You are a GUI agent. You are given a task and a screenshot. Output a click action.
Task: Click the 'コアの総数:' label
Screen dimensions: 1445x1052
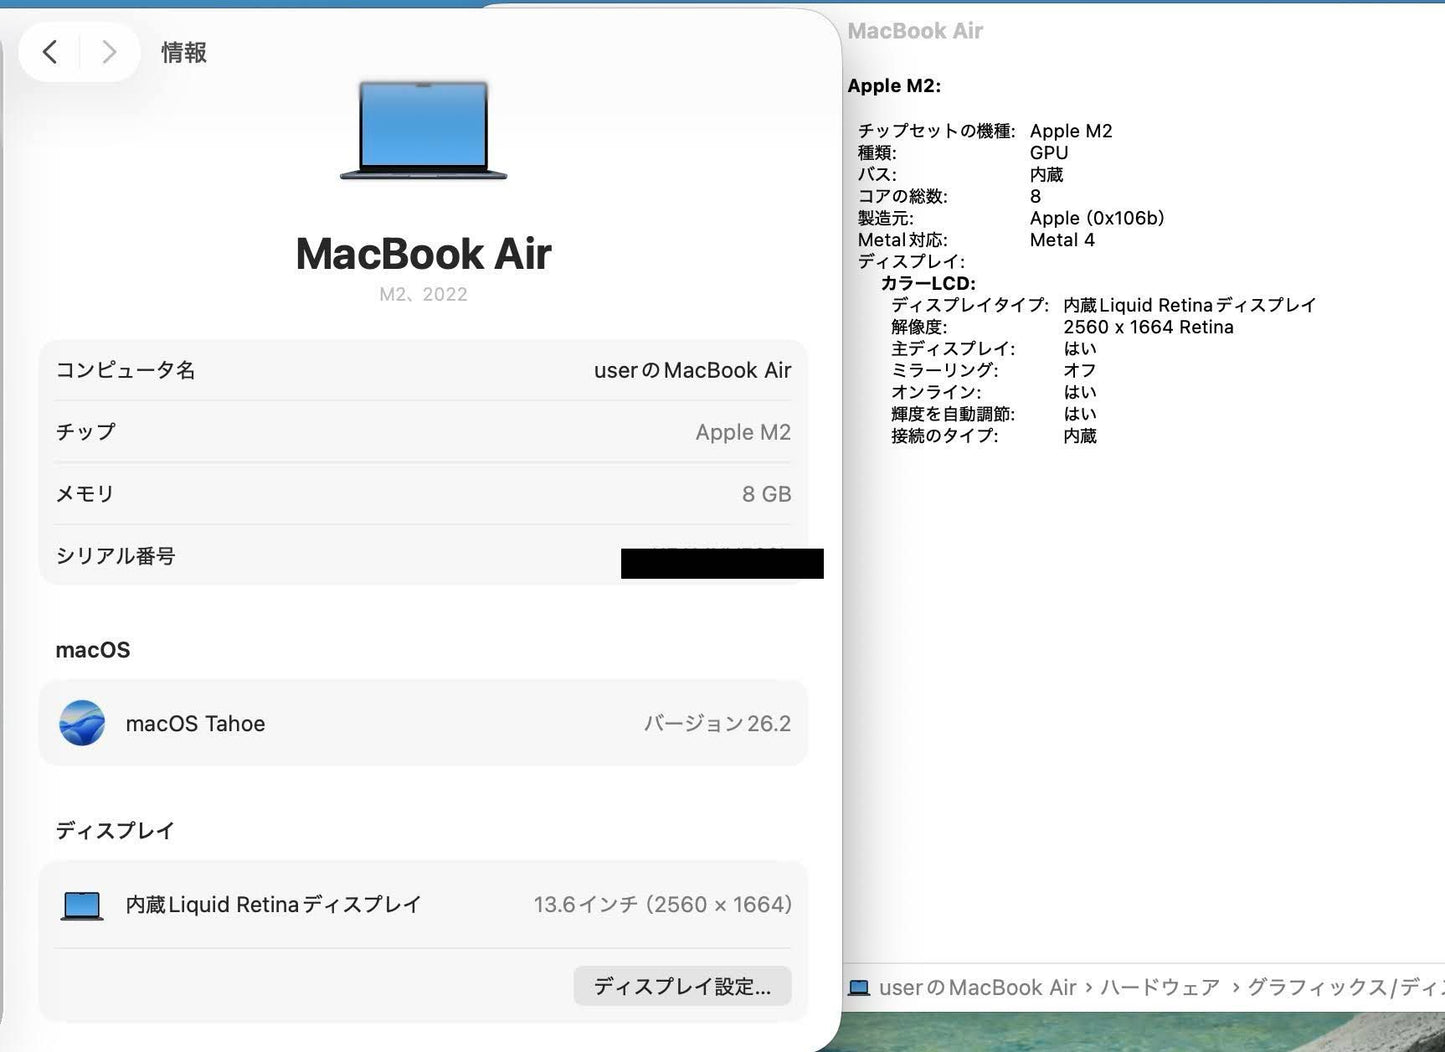click(x=903, y=197)
